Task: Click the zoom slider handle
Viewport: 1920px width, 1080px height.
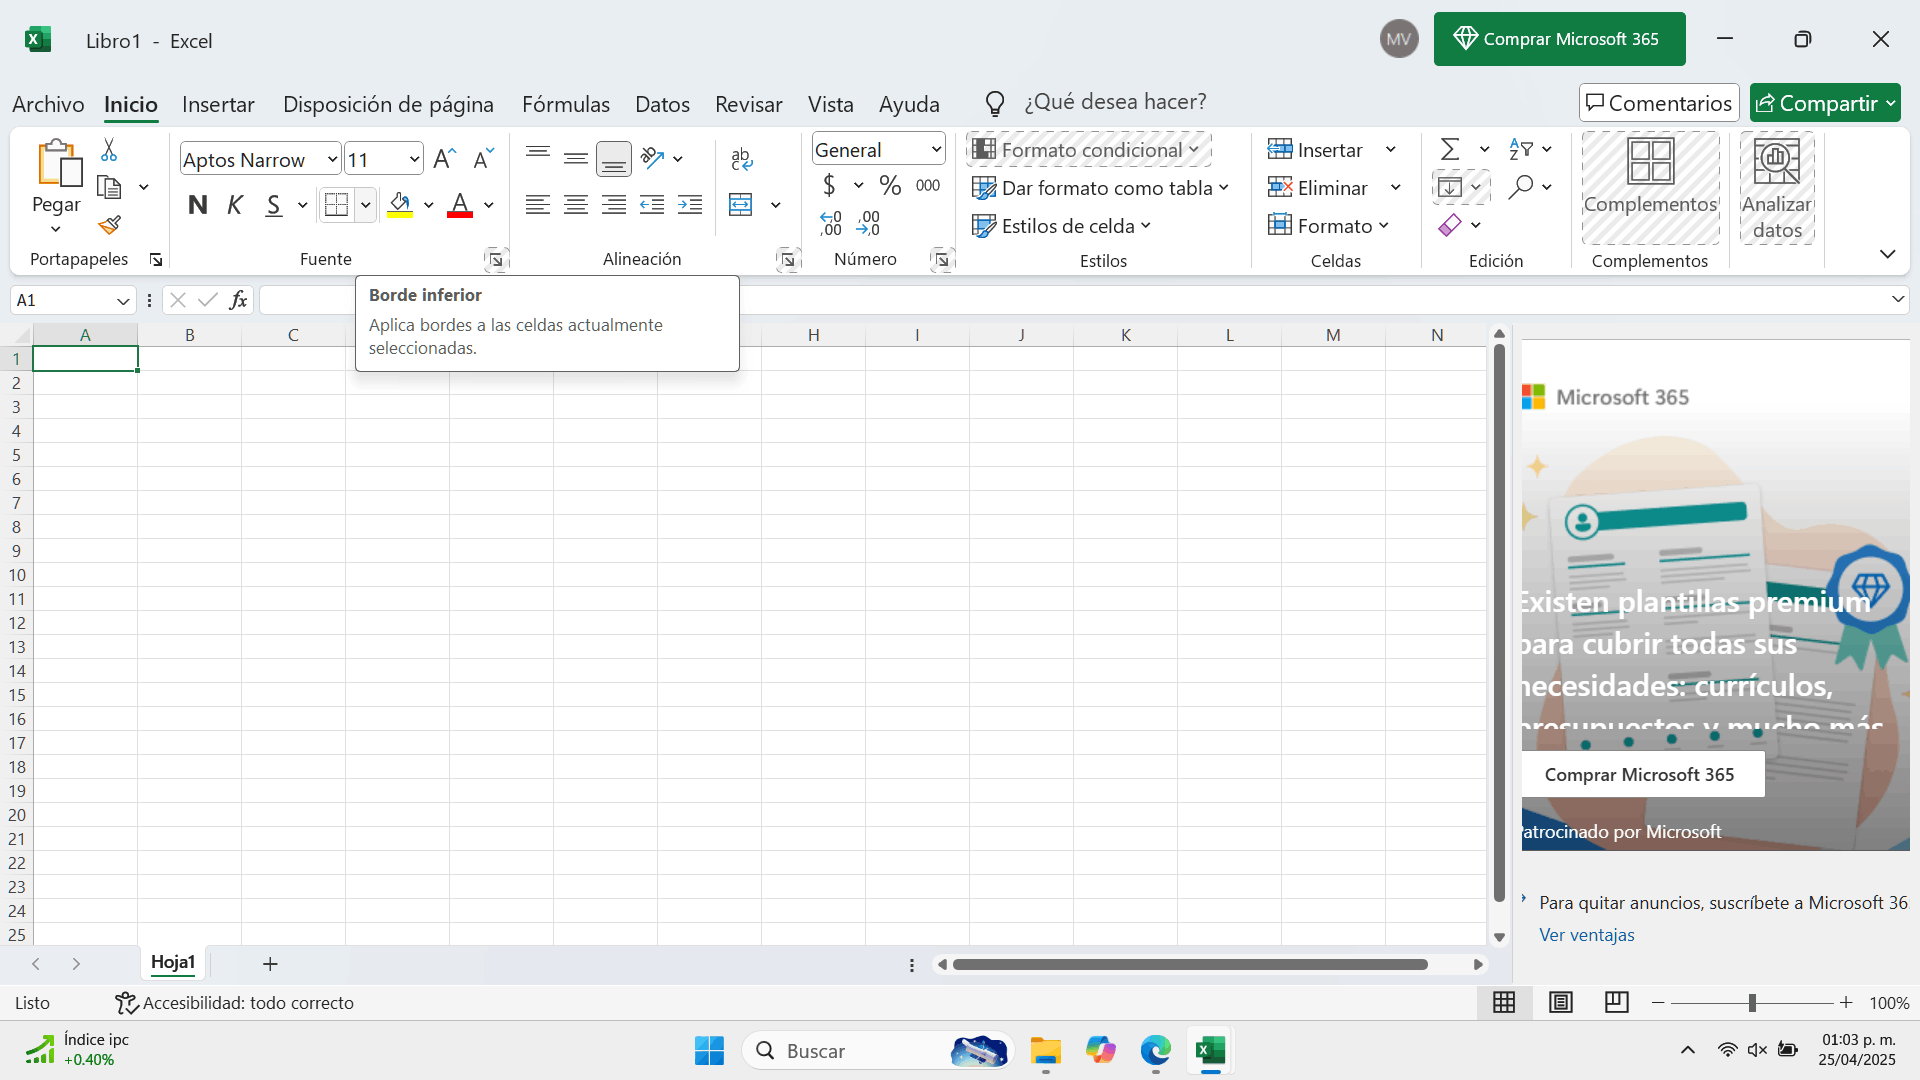Action: [1752, 1003]
